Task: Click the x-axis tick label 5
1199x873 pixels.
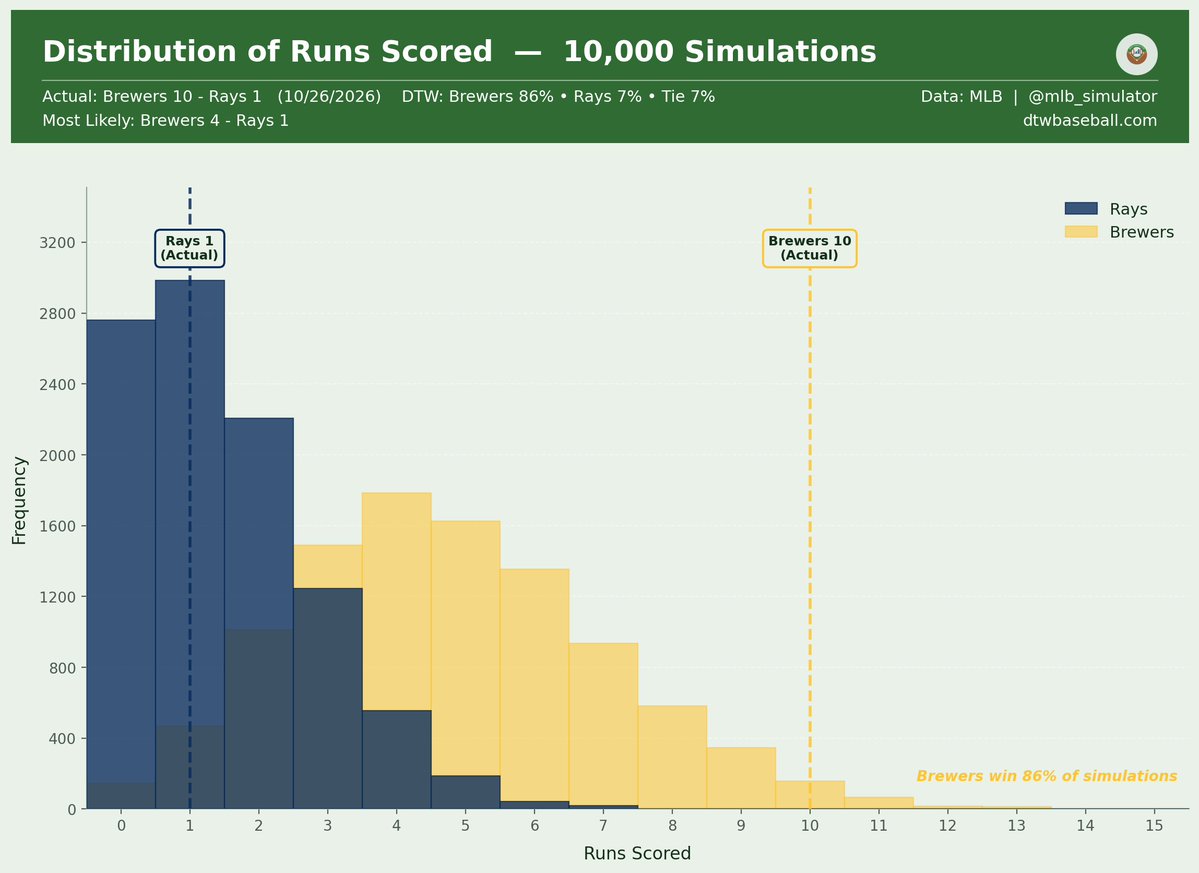Action: tap(465, 826)
